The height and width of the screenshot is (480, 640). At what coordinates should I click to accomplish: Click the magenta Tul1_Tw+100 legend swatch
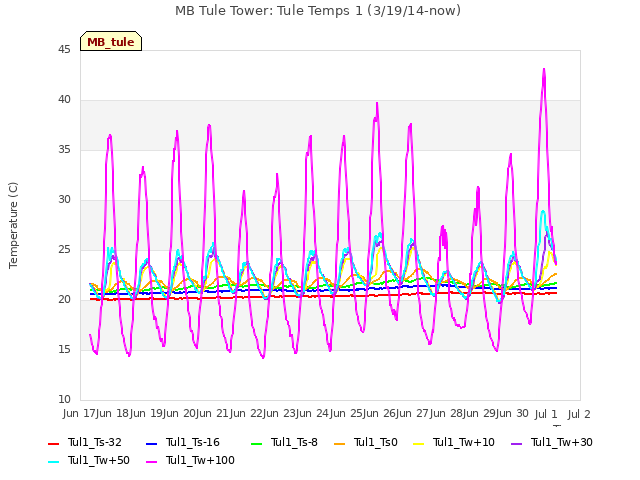tap(151, 461)
